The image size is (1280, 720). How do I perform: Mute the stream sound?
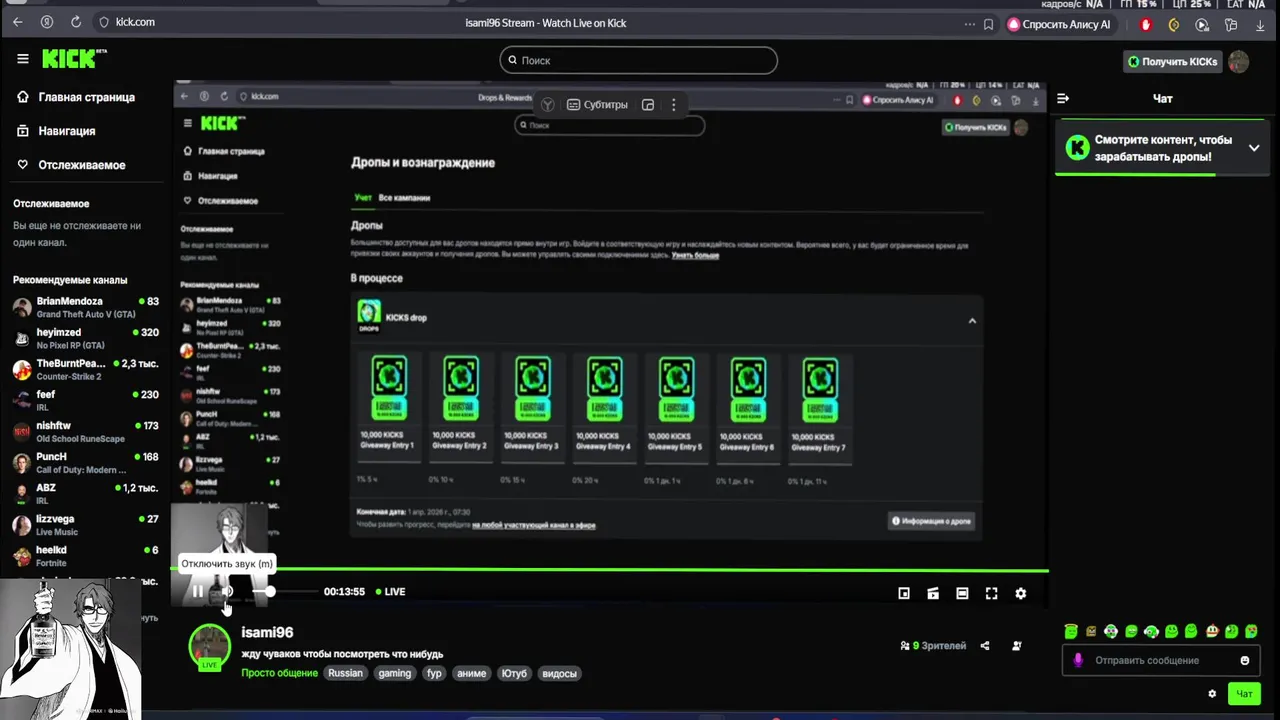coord(226,592)
